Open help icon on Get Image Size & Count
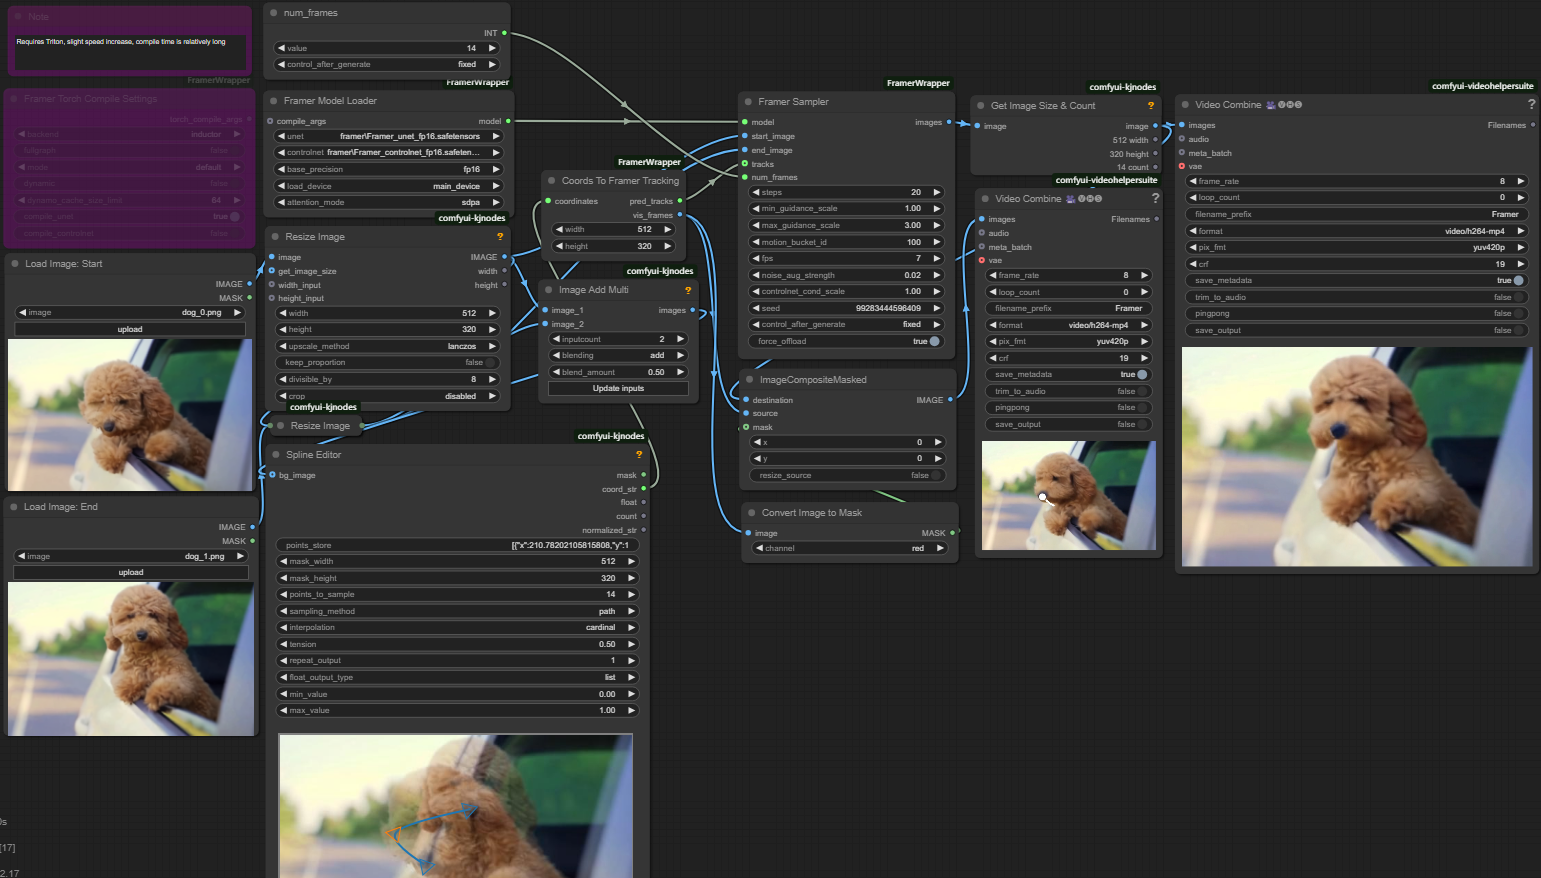 click(1151, 106)
